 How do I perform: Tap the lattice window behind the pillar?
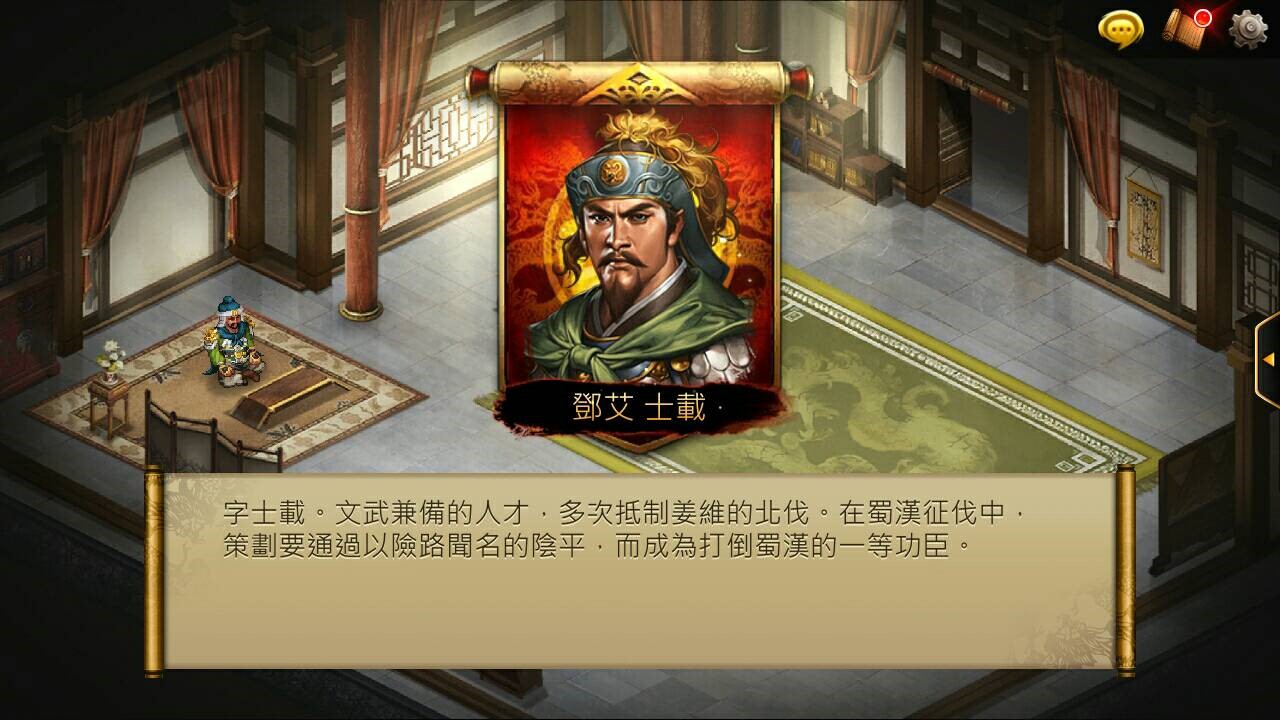(444, 137)
